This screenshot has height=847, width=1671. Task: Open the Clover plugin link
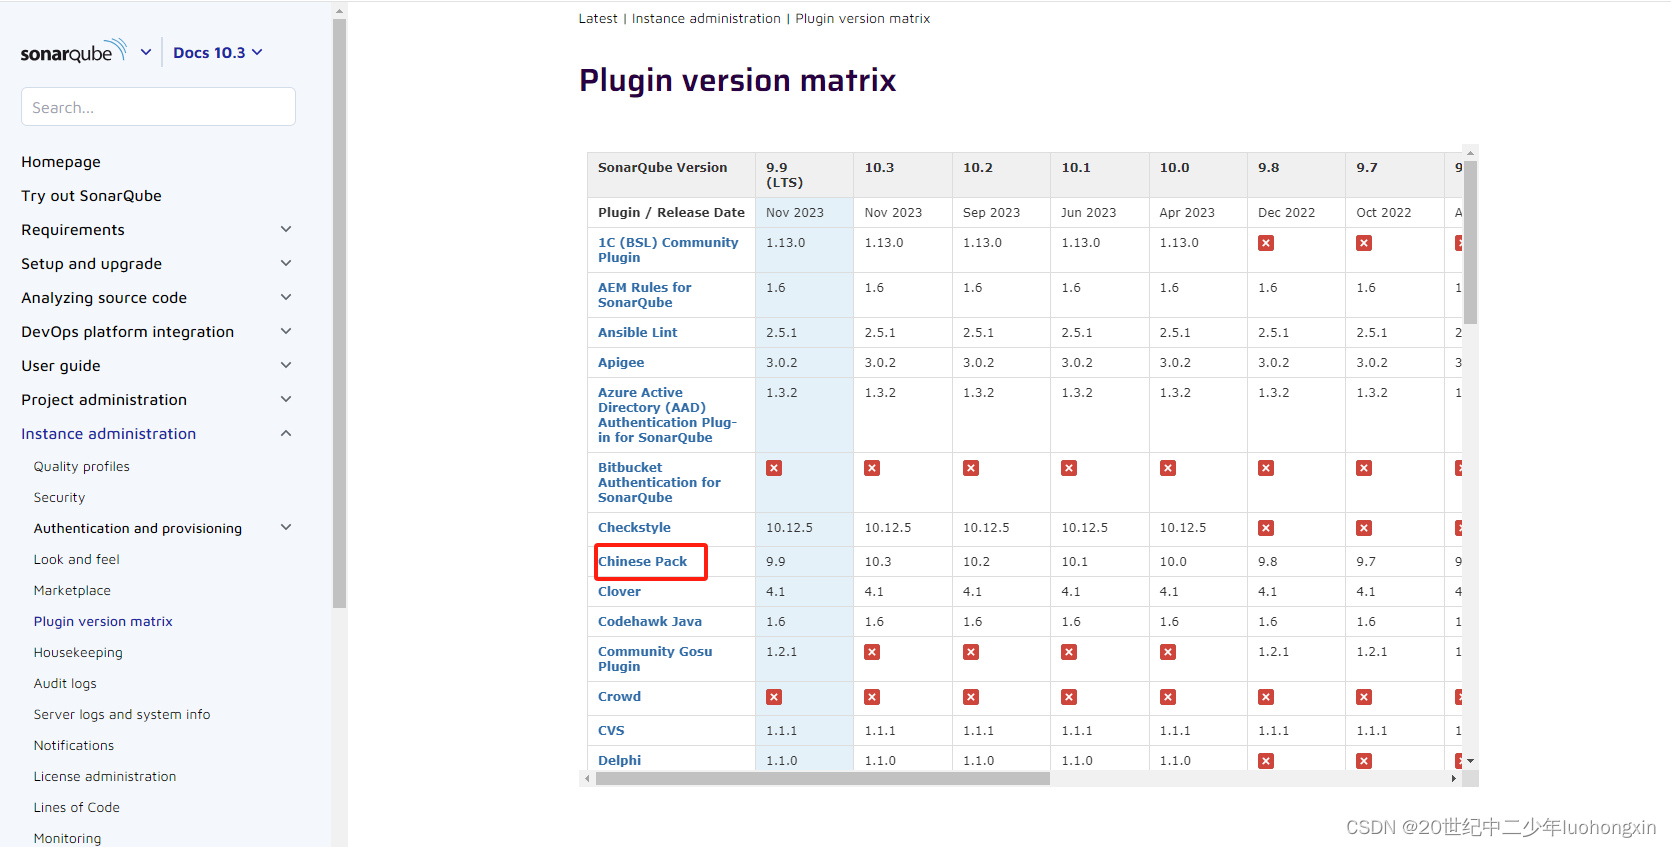[619, 591]
